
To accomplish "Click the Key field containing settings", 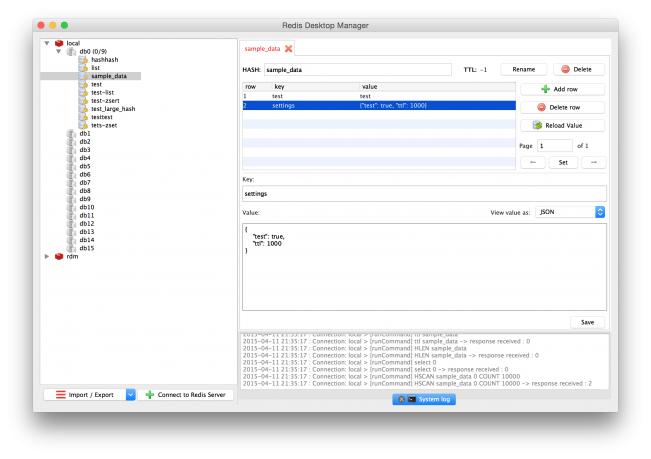I will (x=424, y=194).
